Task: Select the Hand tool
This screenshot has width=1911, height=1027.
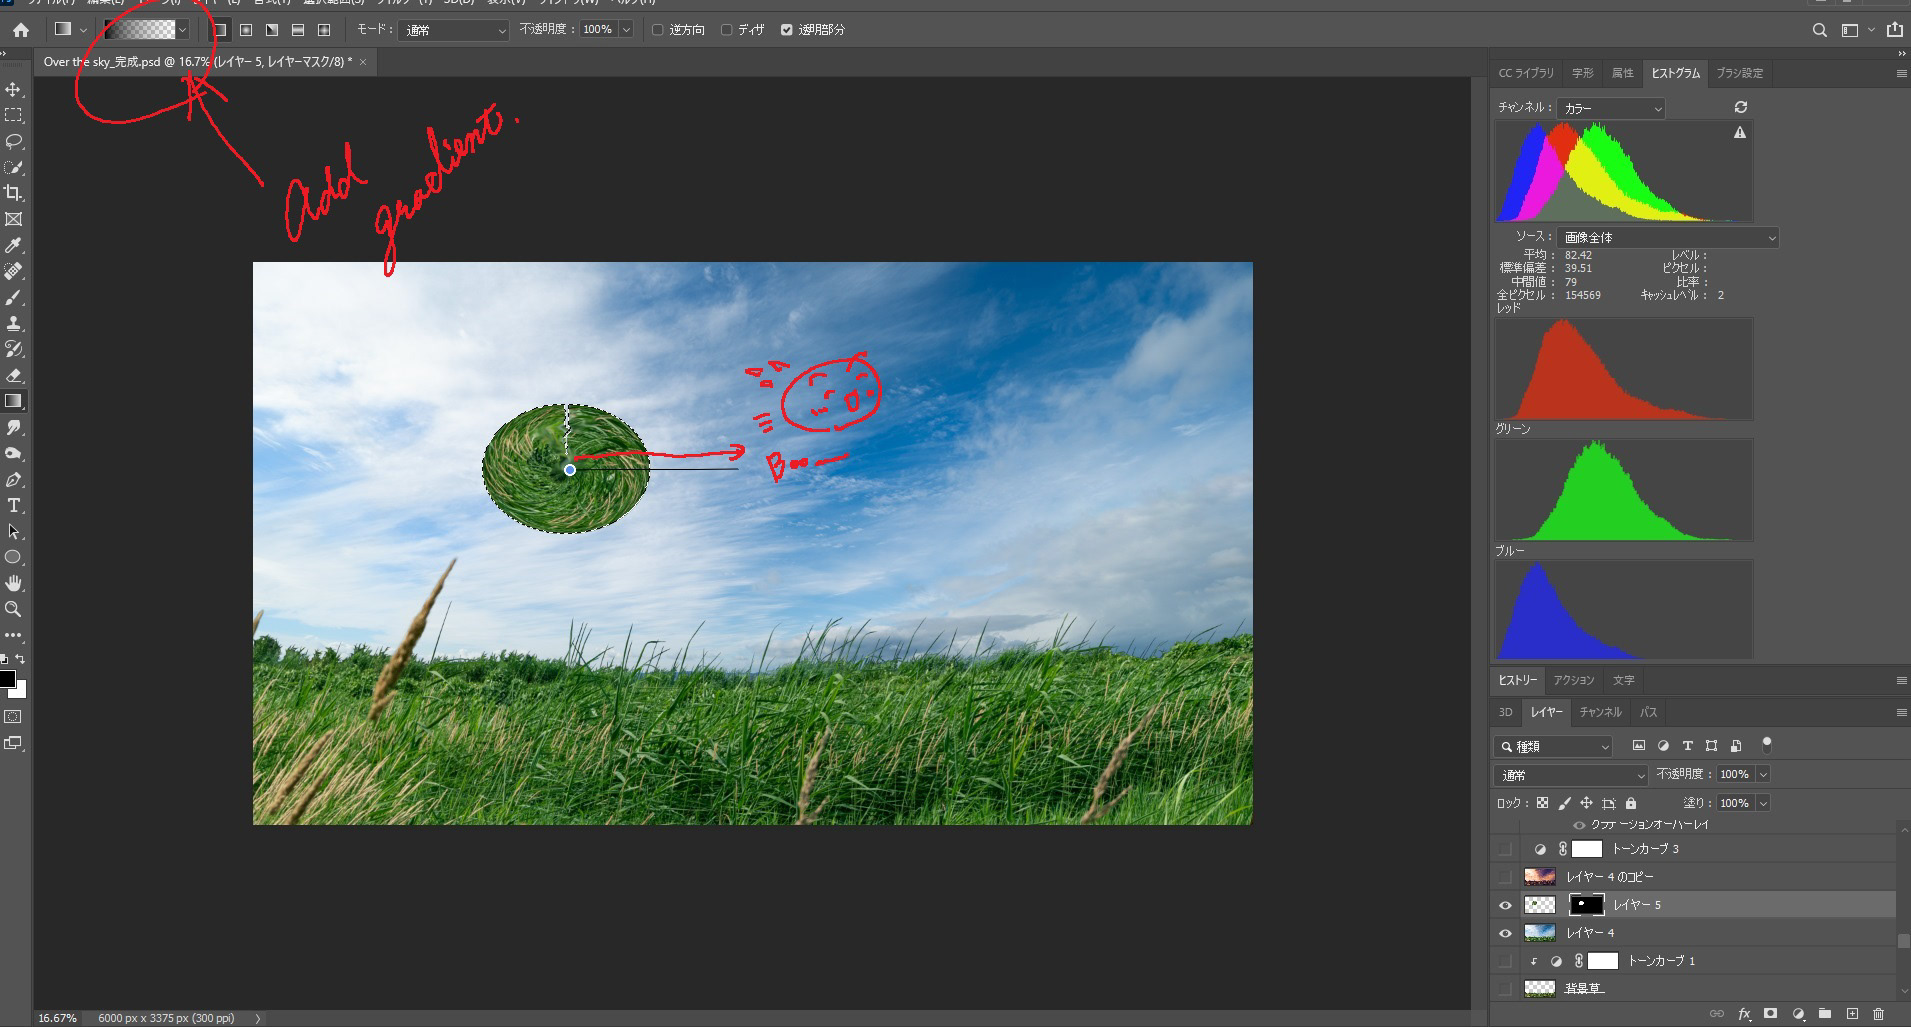Action: [x=14, y=583]
